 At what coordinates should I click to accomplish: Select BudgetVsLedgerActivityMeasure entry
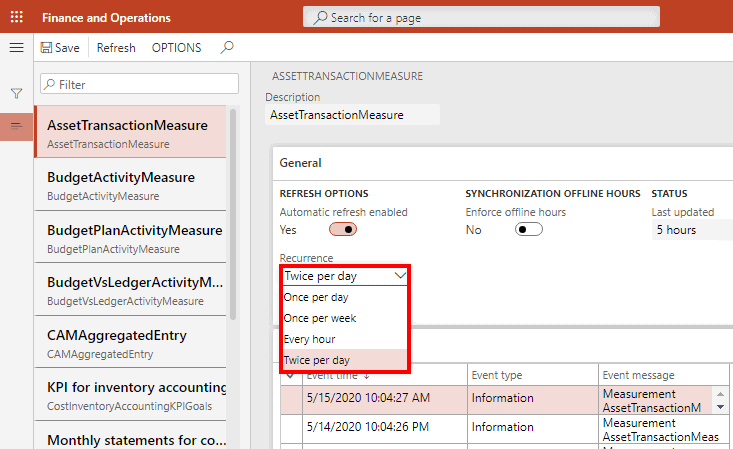click(x=130, y=290)
